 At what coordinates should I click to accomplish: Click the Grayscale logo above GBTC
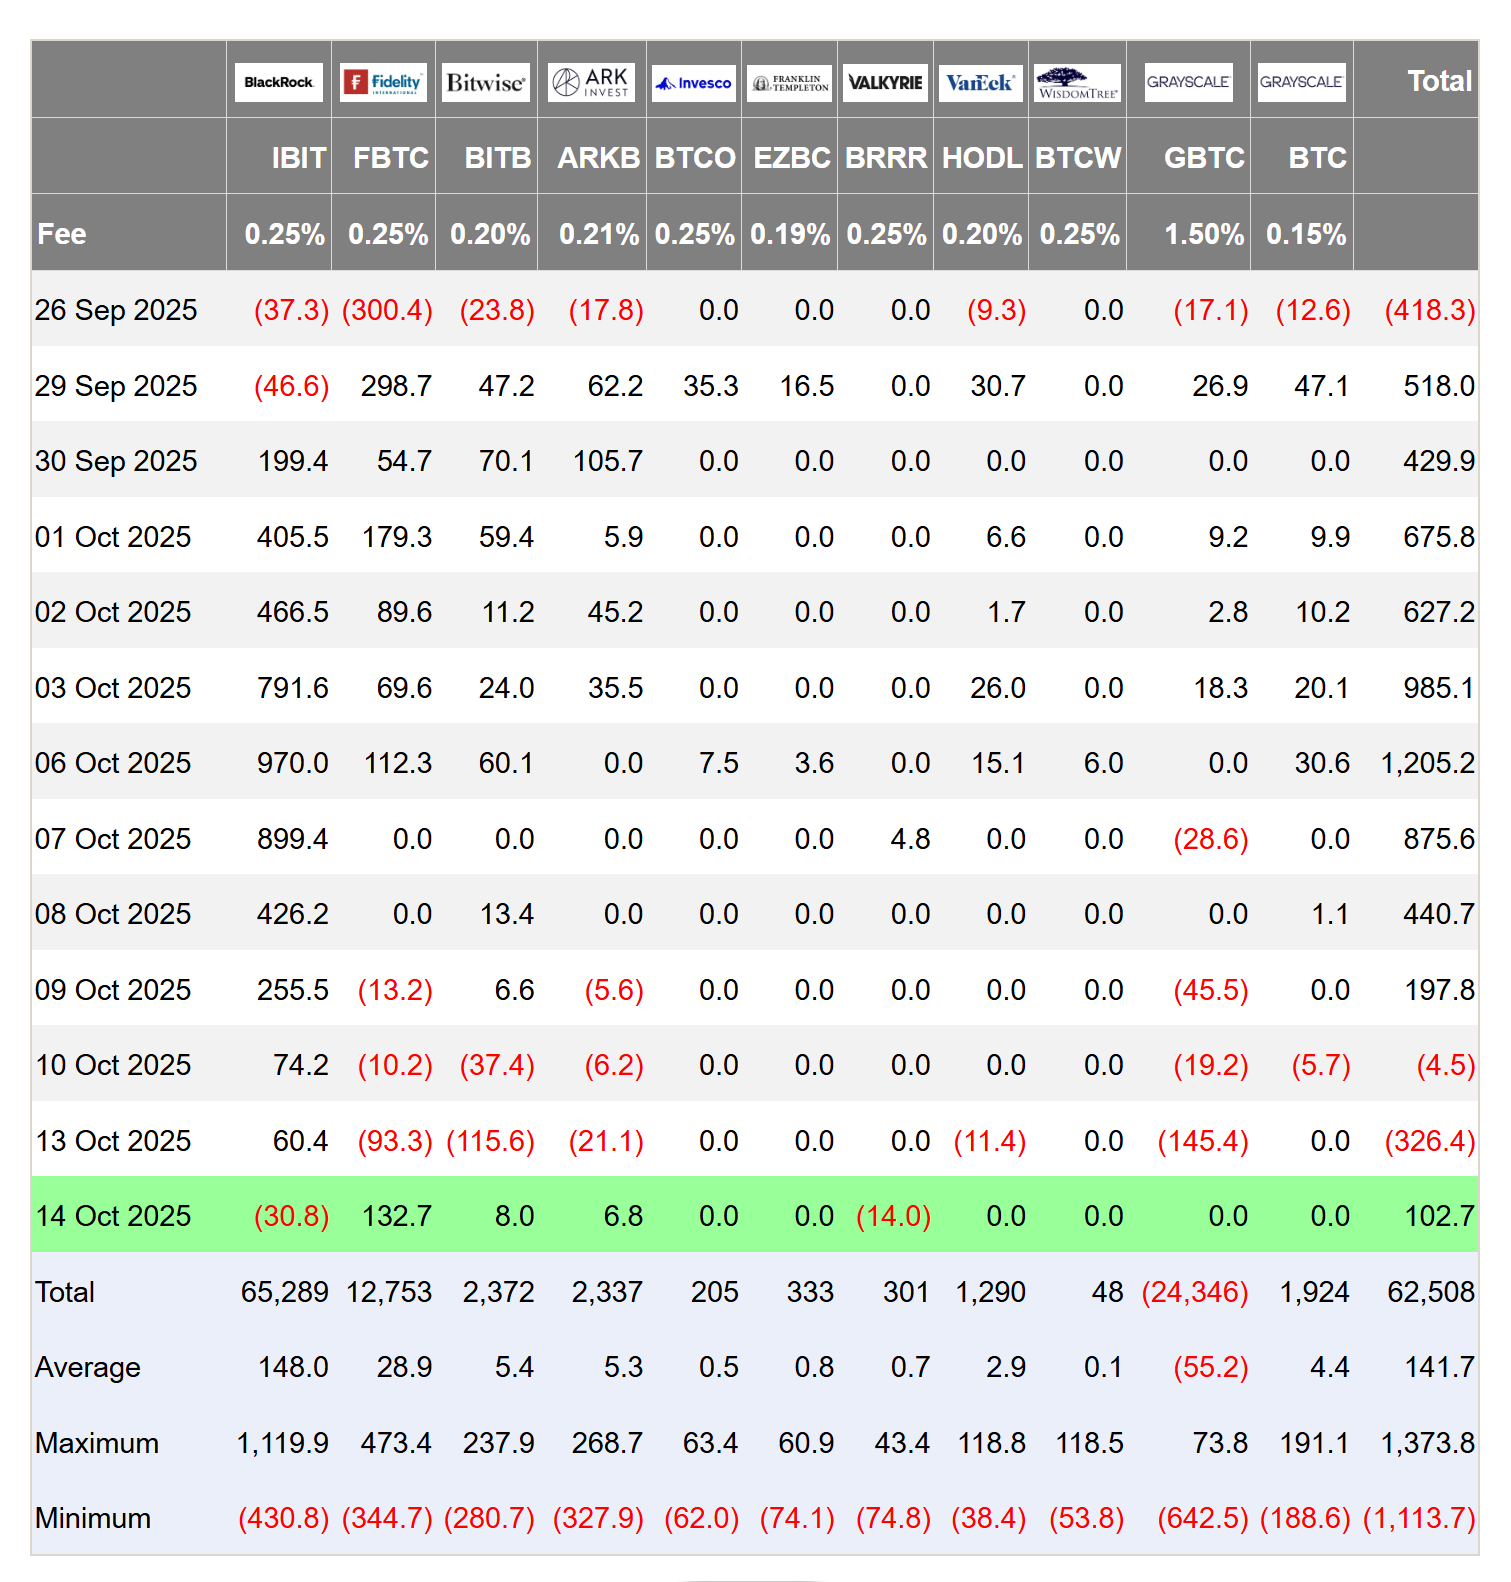click(1188, 82)
